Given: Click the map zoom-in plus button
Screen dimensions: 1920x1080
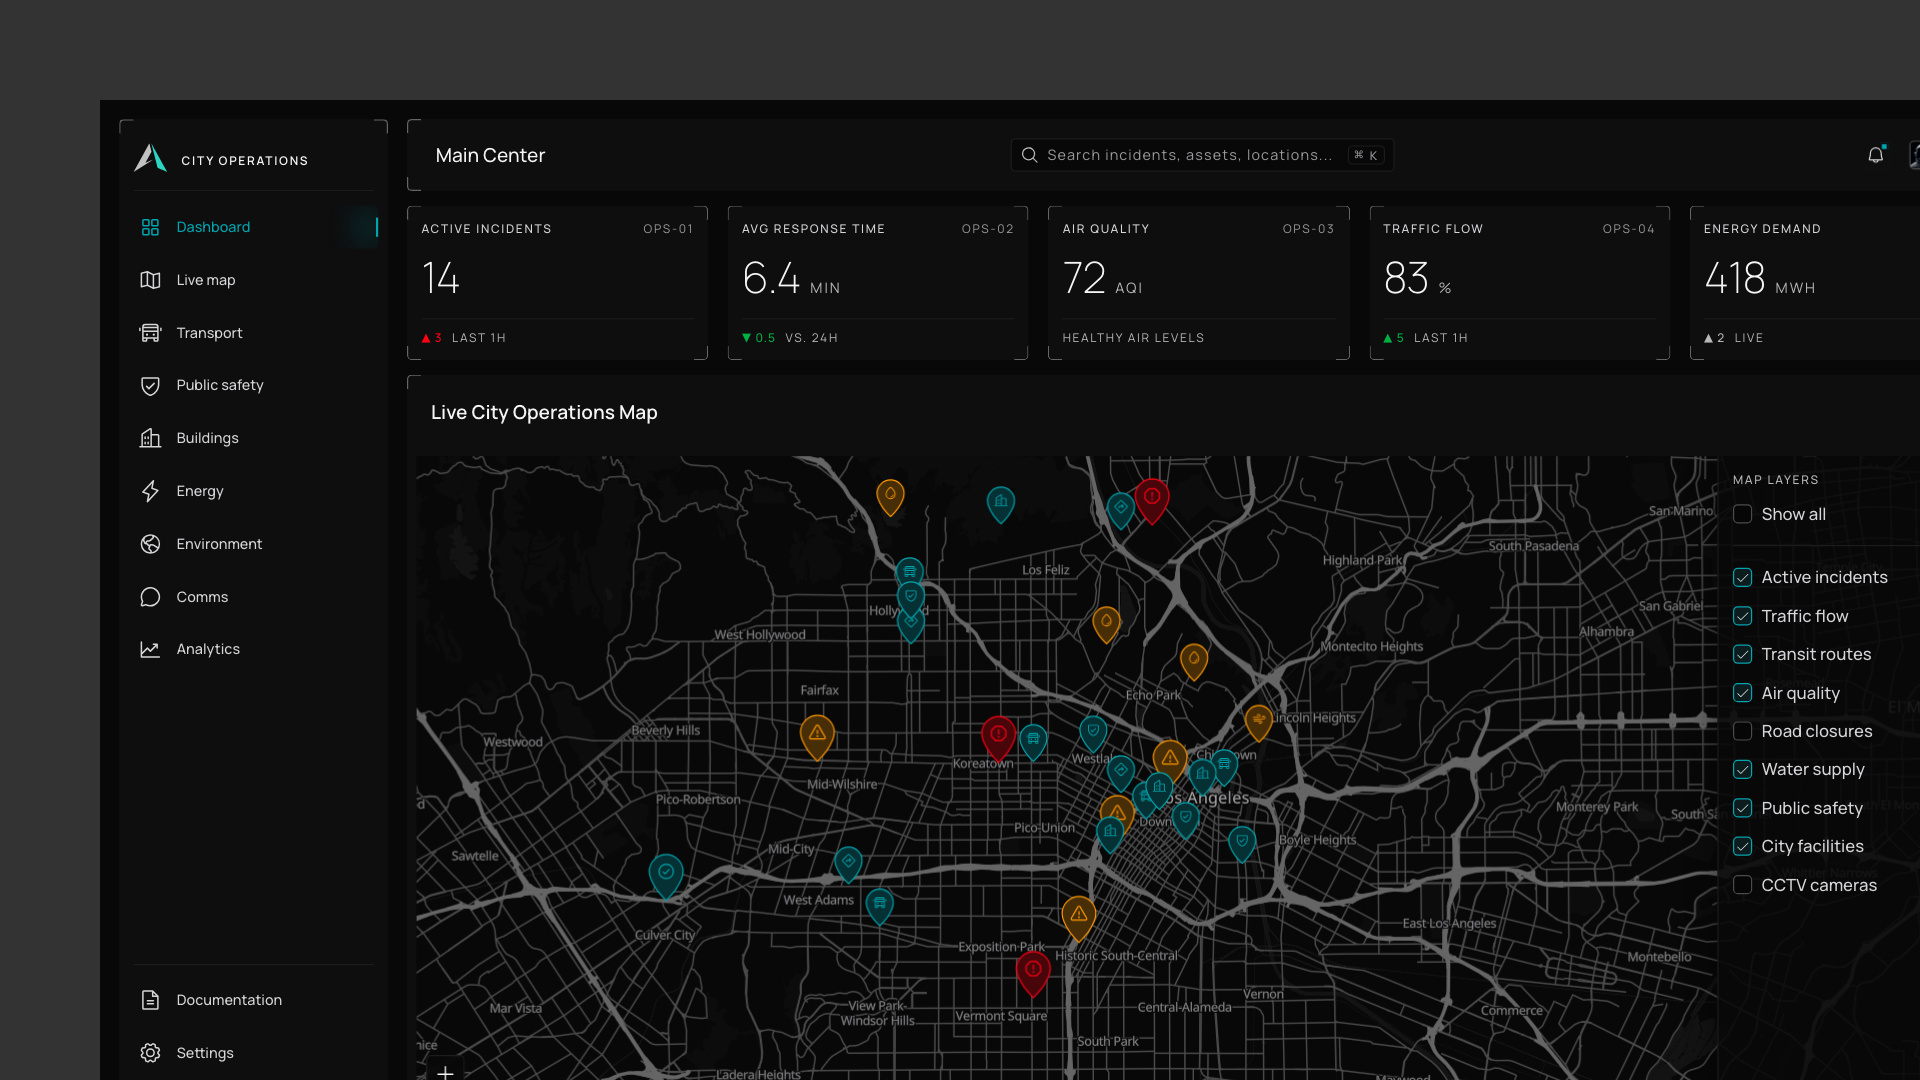Looking at the screenshot, I should 445,1072.
